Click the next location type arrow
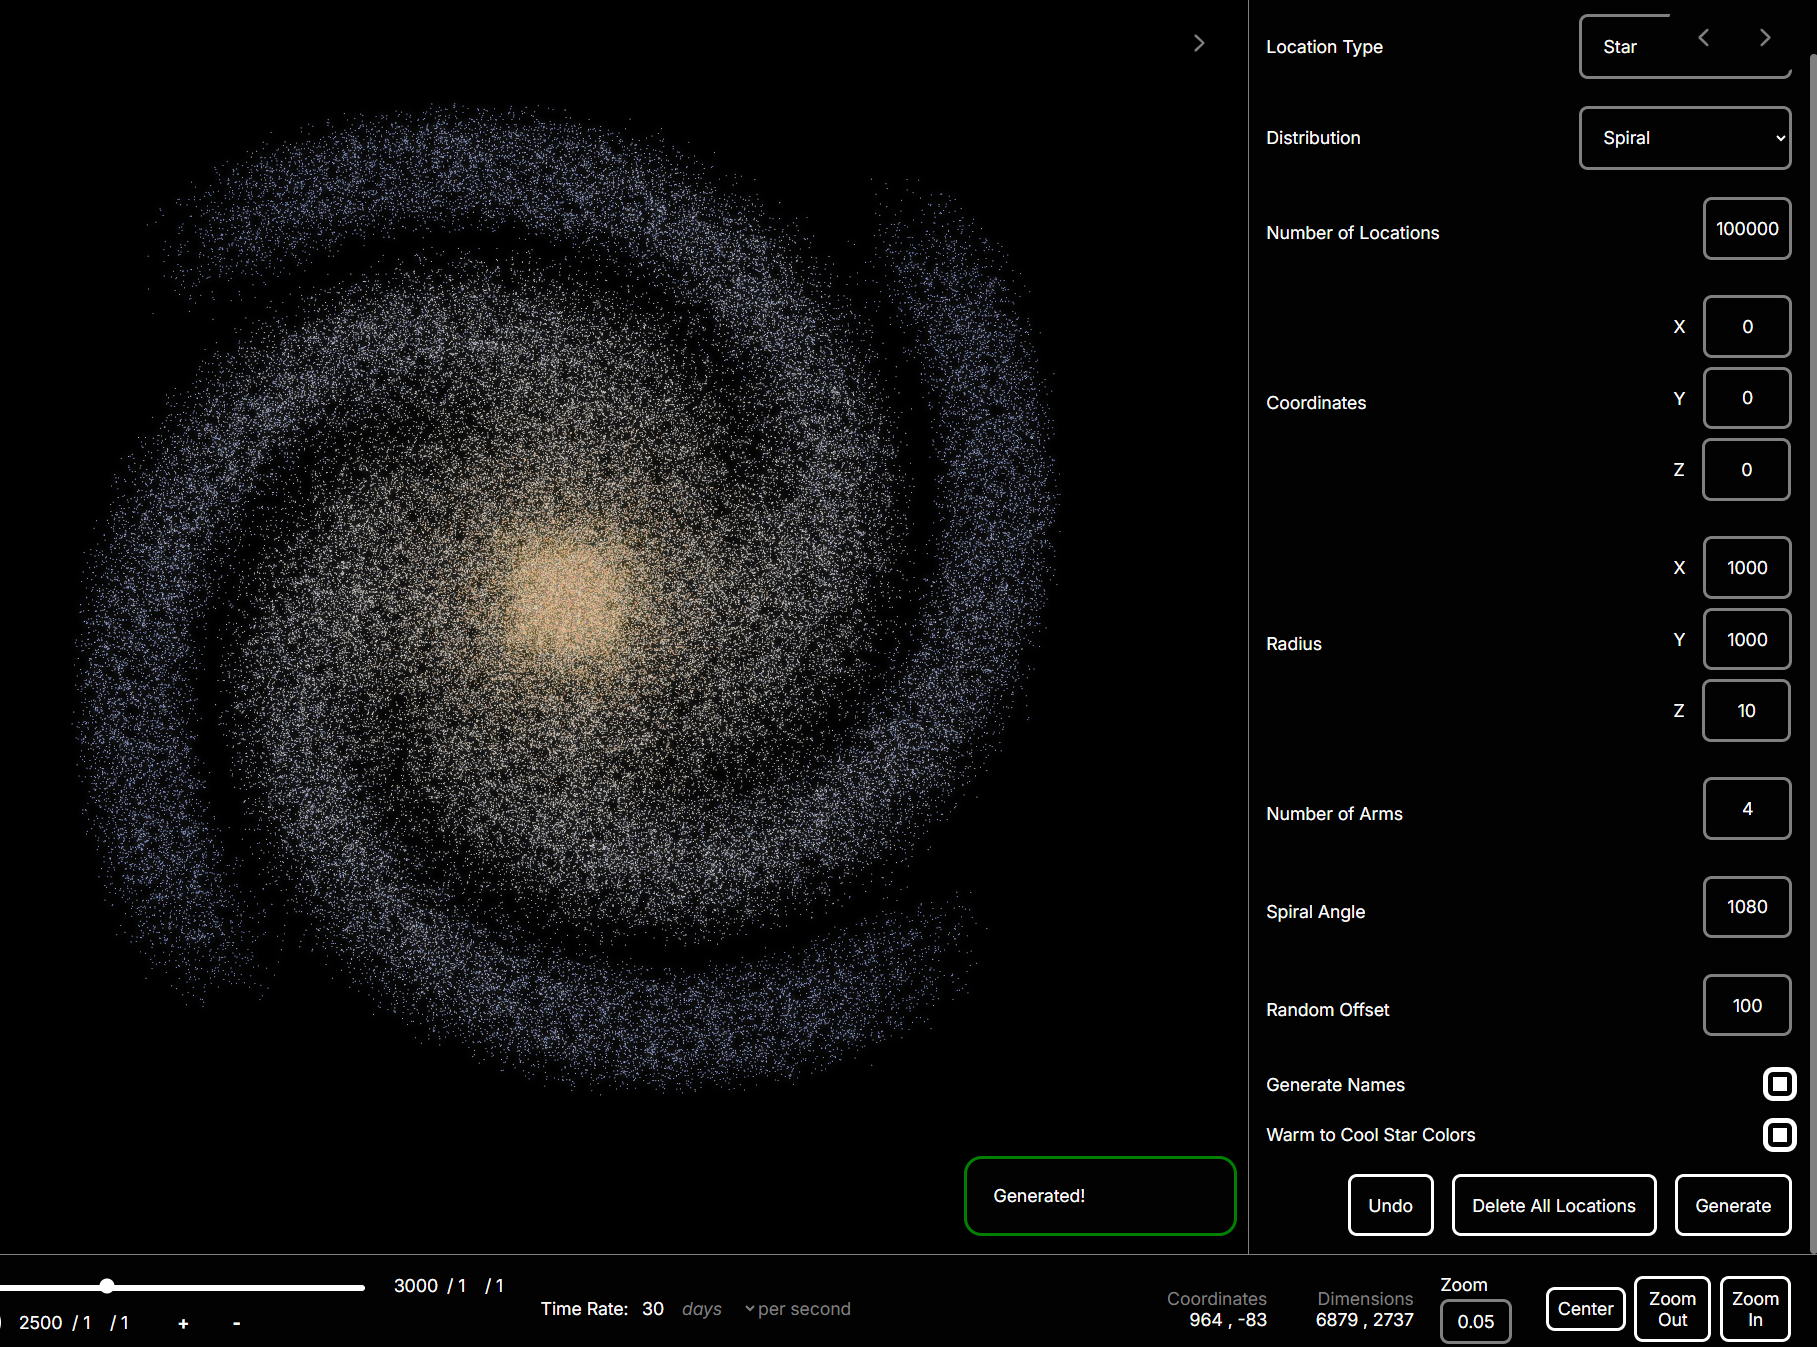The width and height of the screenshot is (1817, 1347). point(1765,38)
